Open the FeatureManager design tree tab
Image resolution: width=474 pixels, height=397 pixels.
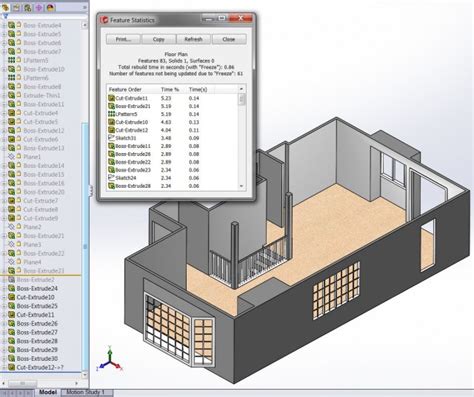pyautogui.click(x=5, y=7)
